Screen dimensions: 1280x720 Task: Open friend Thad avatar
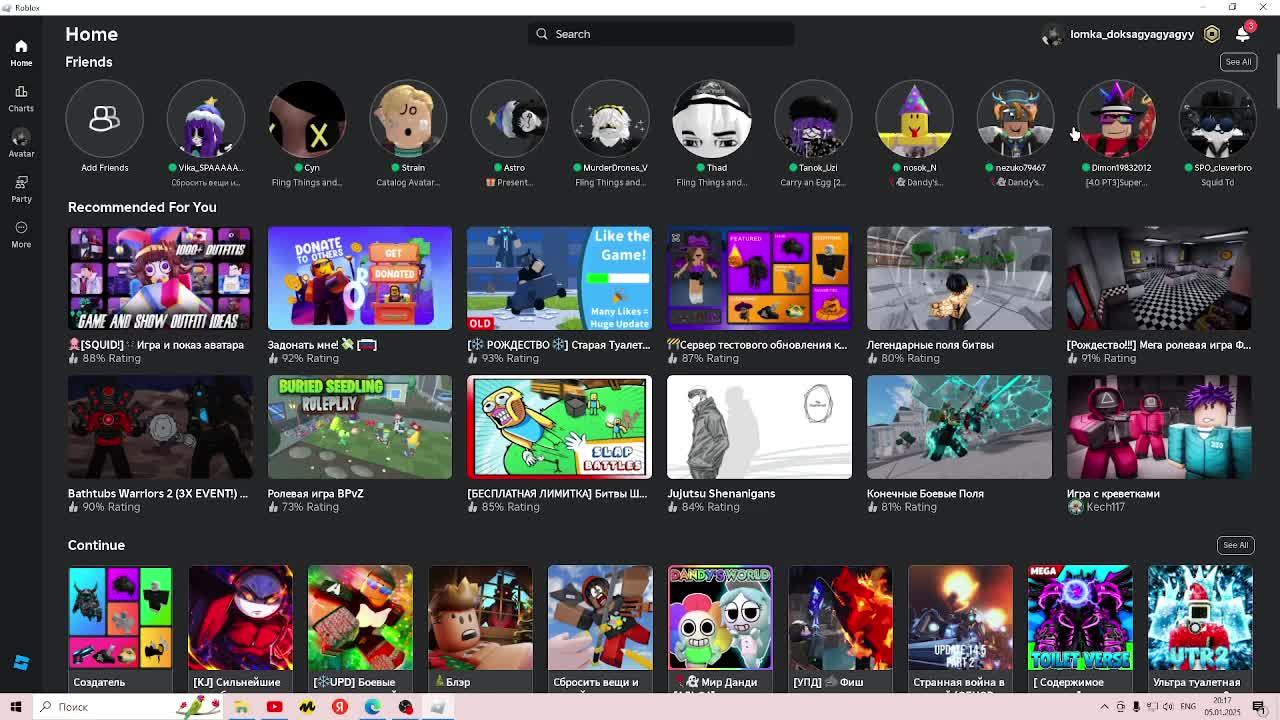click(x=712, y=119)
